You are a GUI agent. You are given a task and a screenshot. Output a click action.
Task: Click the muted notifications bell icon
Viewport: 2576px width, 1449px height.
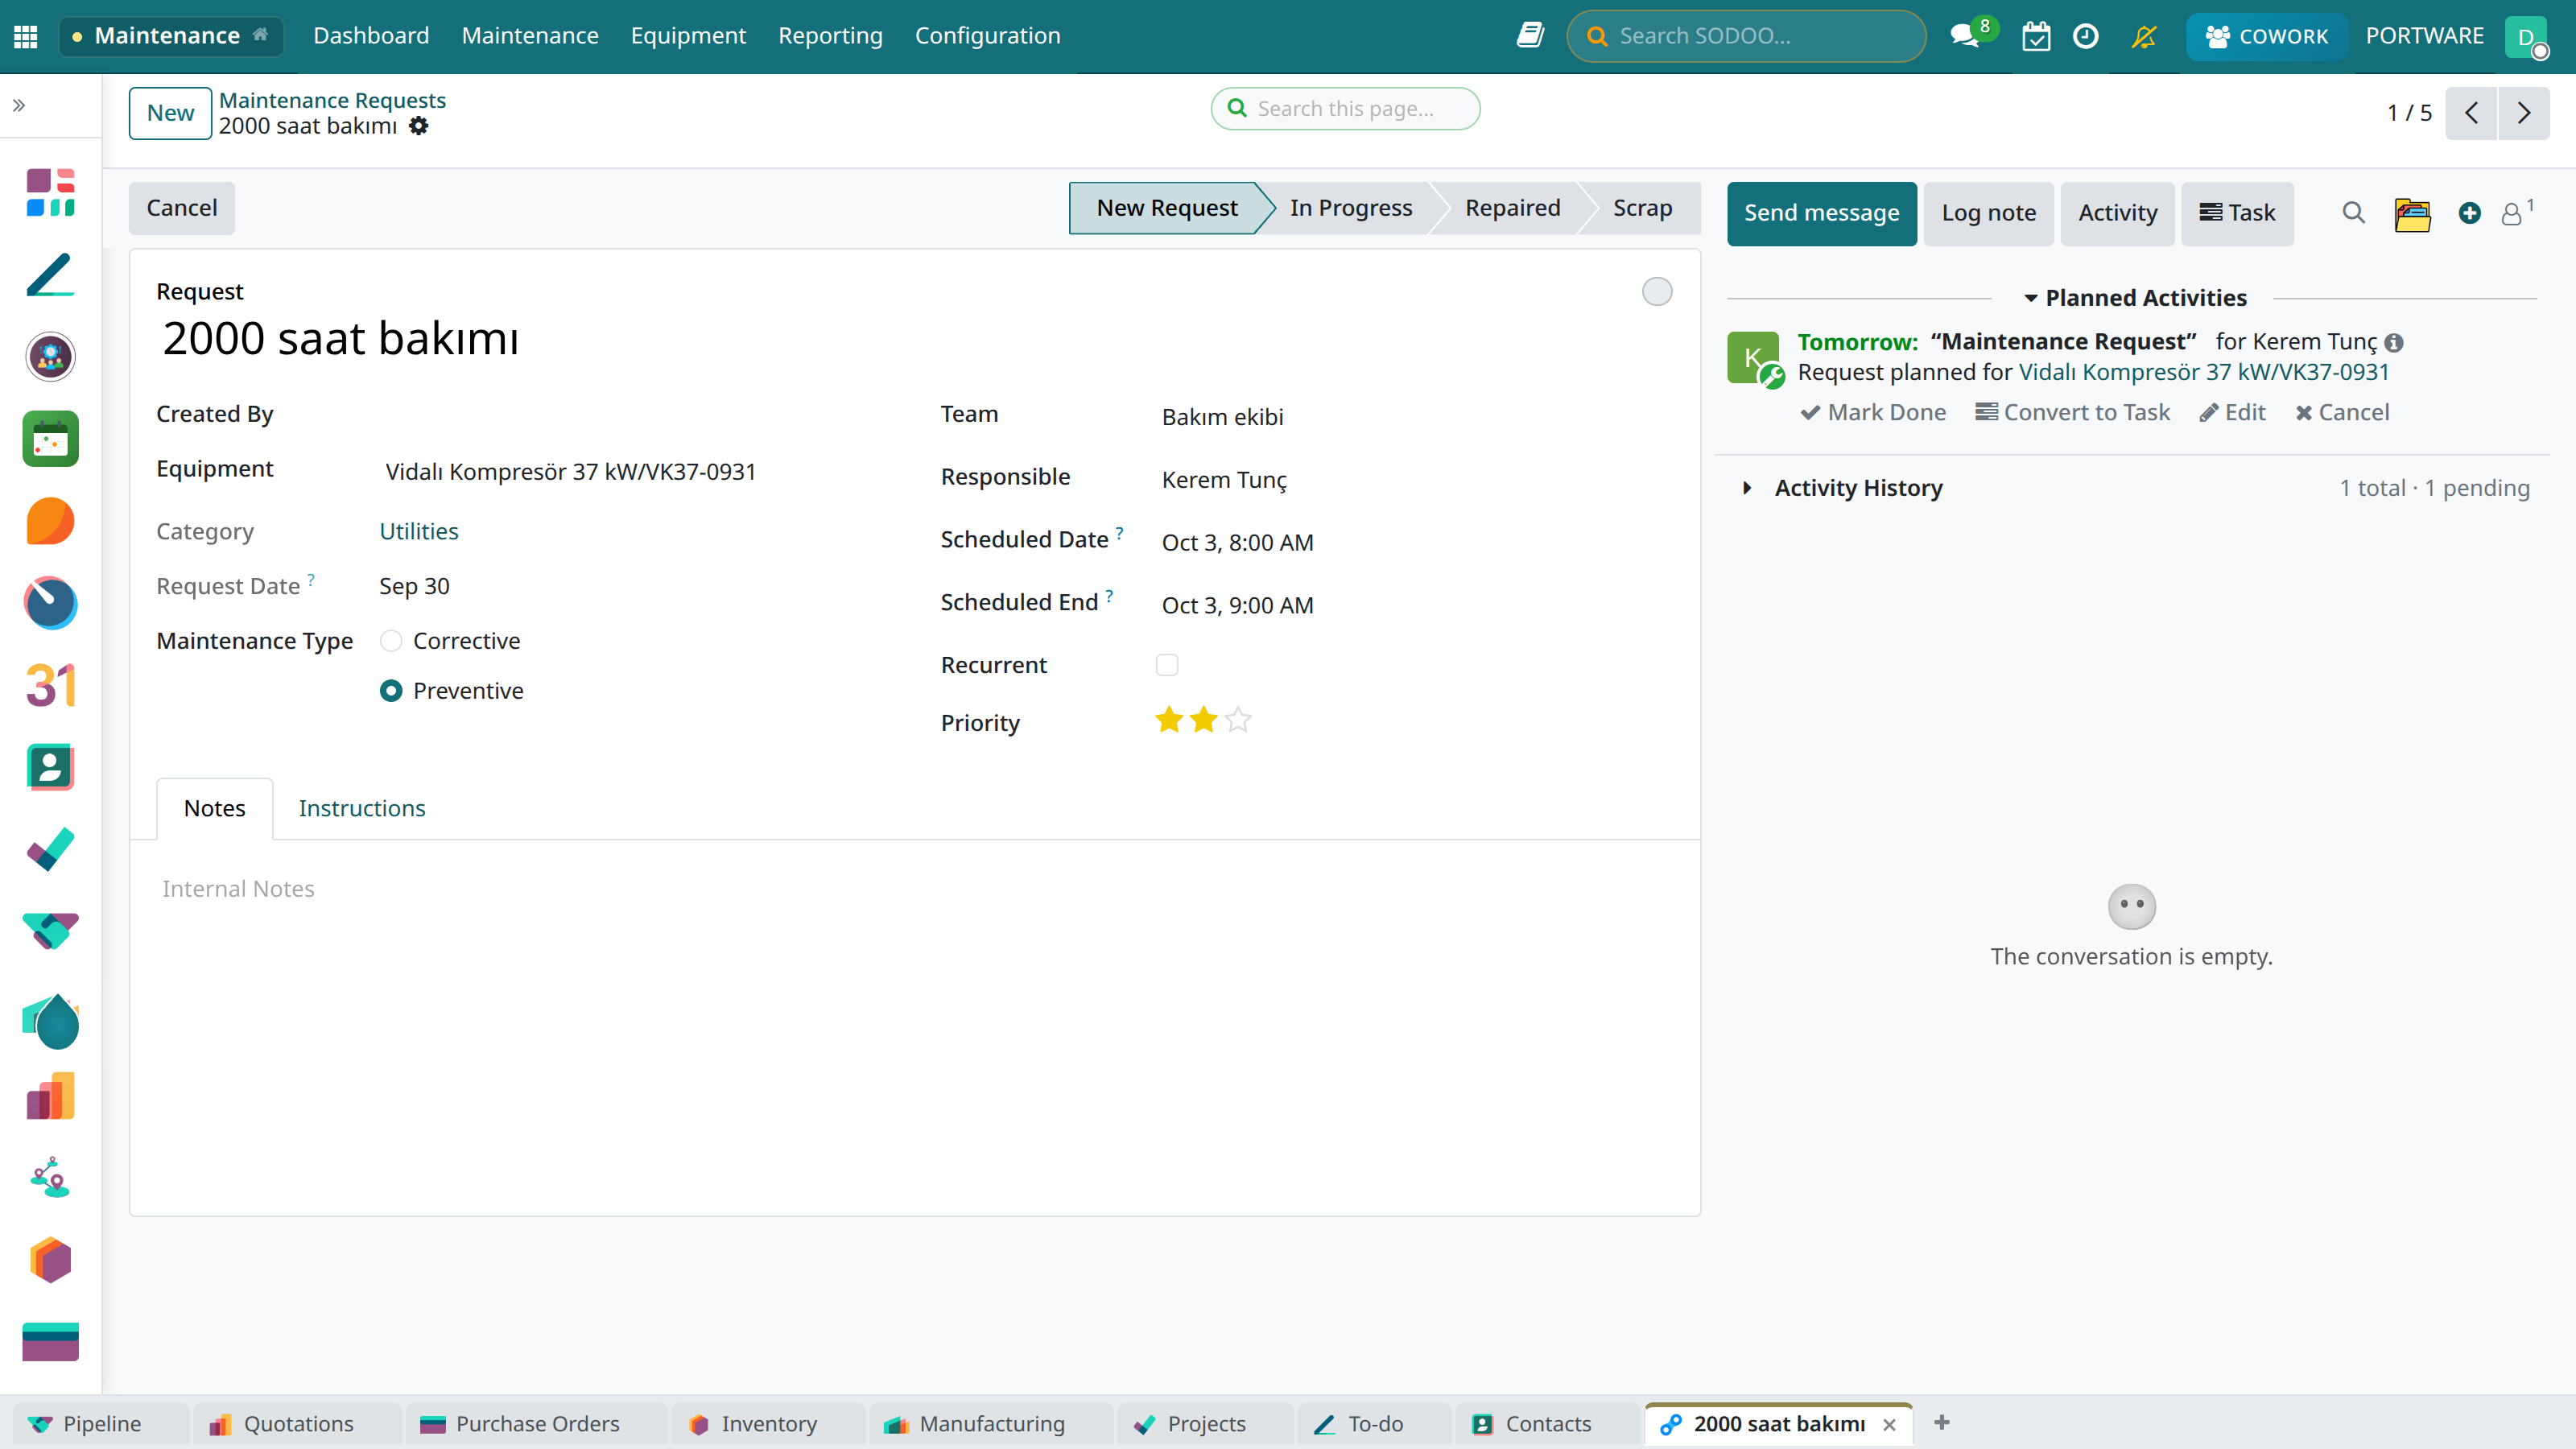coord(2144,36)
